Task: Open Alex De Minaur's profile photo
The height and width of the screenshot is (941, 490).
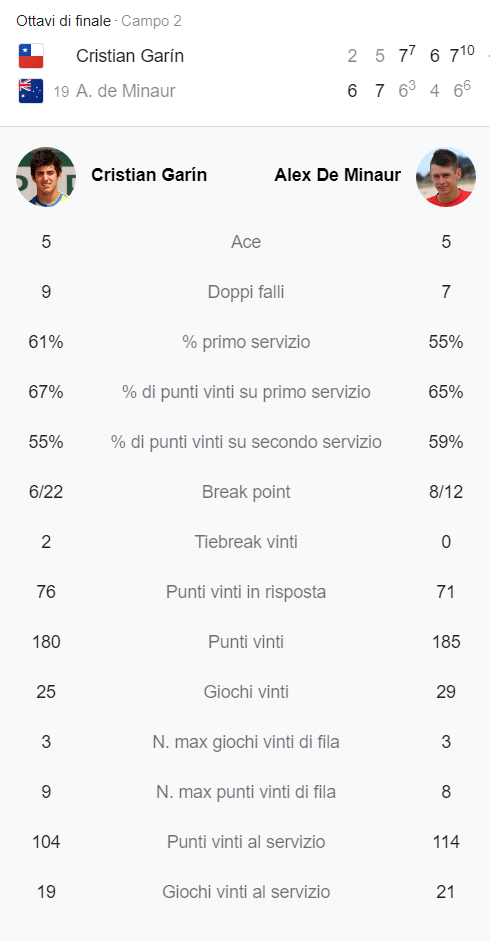Action: pos(446,177)
